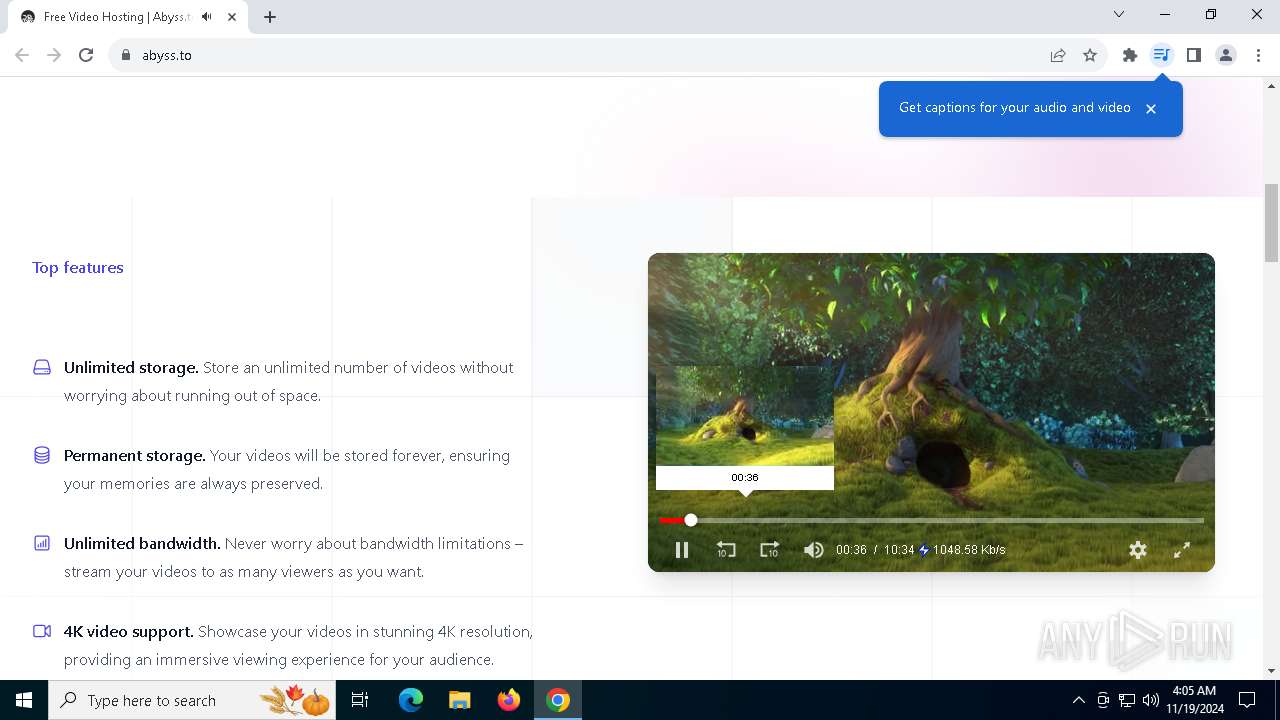This screenshot has height=720, width=1280.
Task: Mute the video player volume
Action: [814, 550]
